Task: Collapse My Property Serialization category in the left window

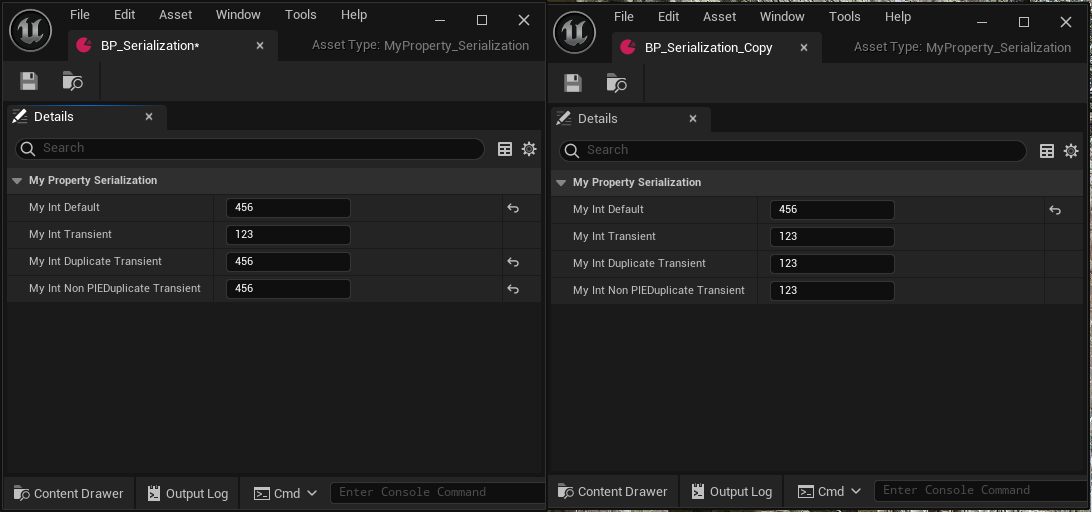Action: click(17, 181)
